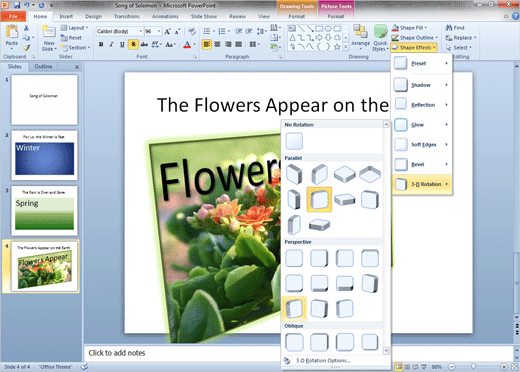
Task: Expand the Section dropdown
Action: 76,48
